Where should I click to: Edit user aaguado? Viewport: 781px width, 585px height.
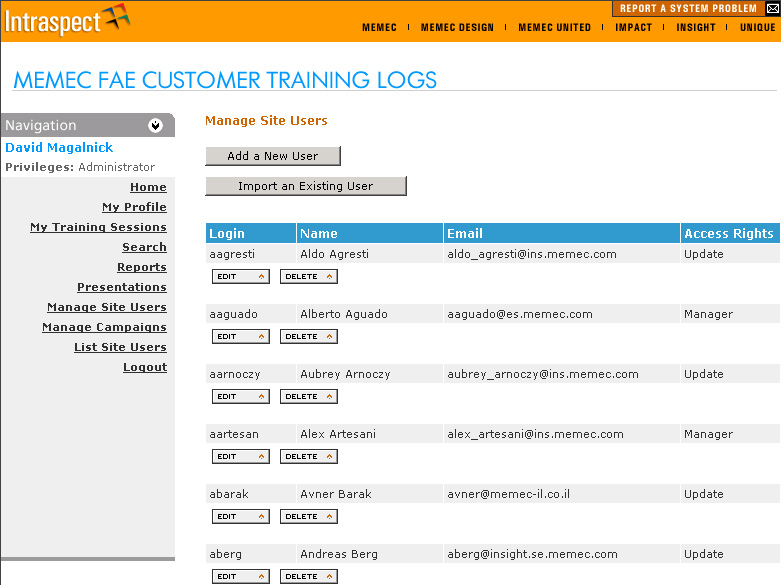(x=241, y=336)
